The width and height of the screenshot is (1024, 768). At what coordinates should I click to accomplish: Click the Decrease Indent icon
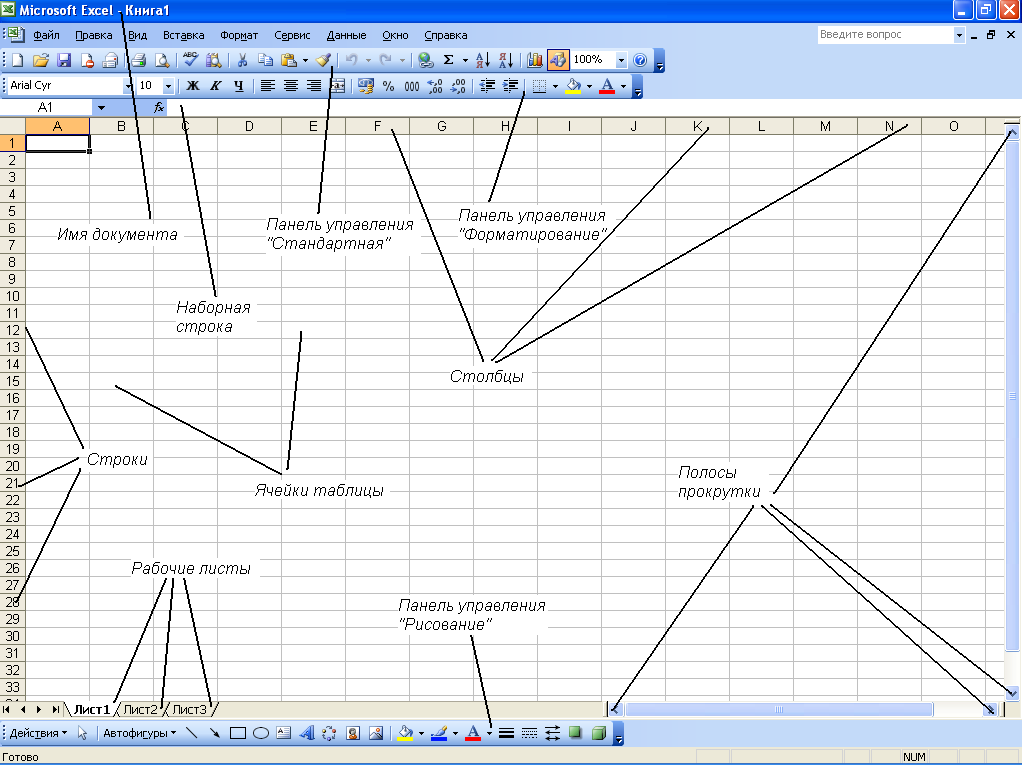(x=487, y=86)
